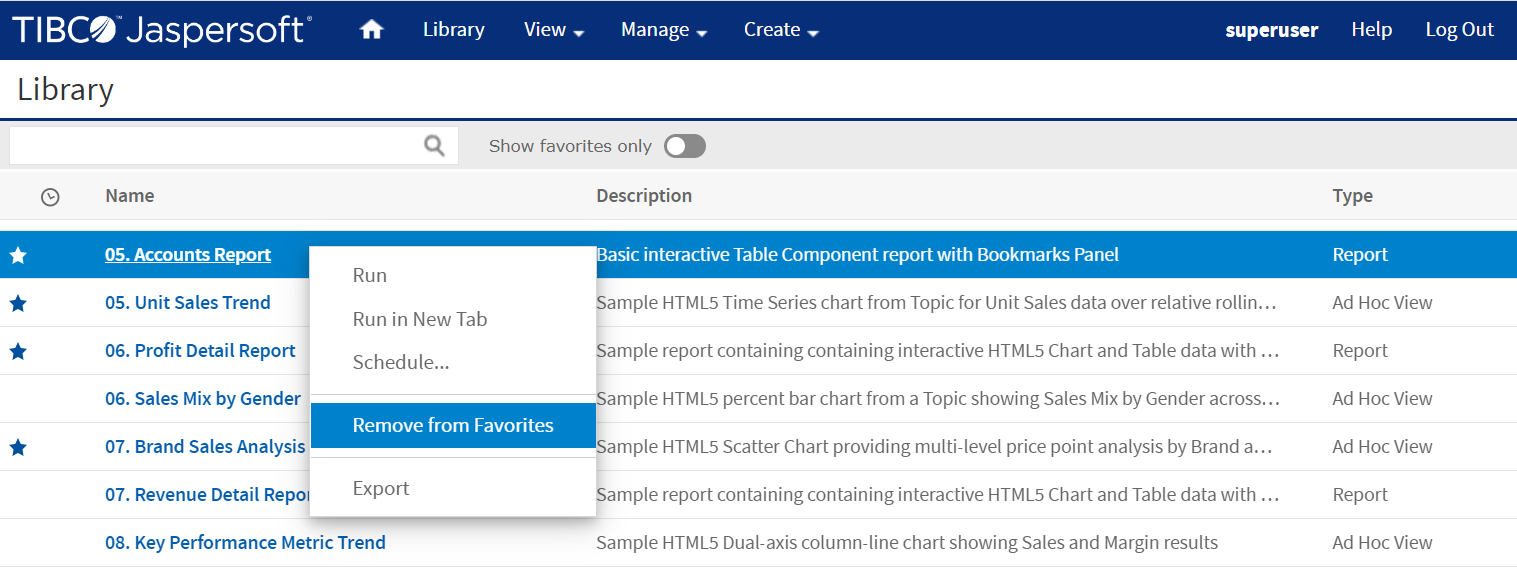
Task: Click the Type column header
Action: click(1352, 196)
